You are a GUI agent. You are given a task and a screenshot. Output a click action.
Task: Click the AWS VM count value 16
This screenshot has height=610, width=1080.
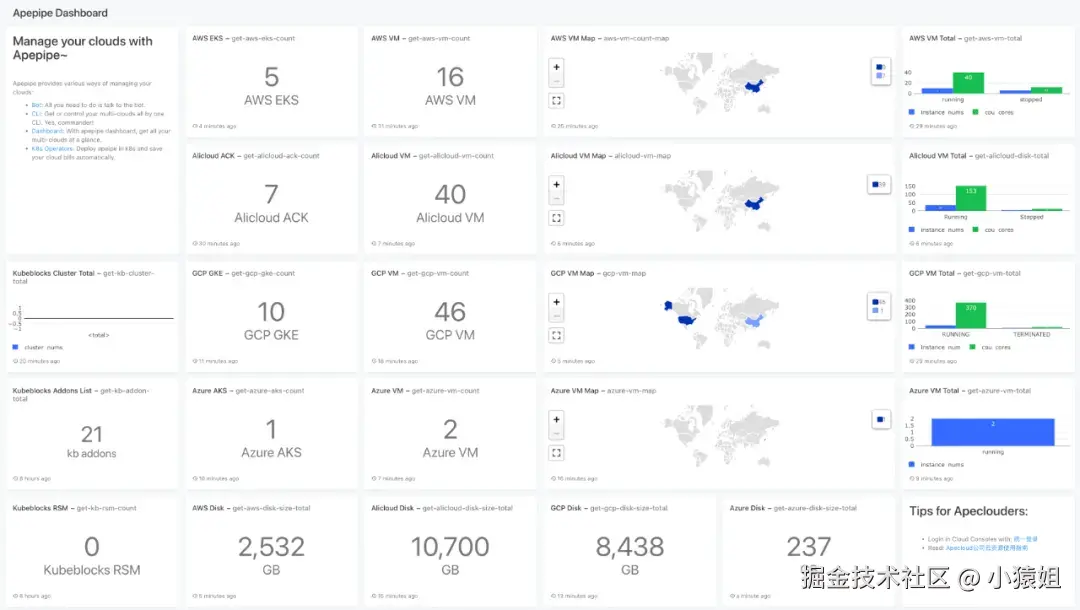[450, 77]
